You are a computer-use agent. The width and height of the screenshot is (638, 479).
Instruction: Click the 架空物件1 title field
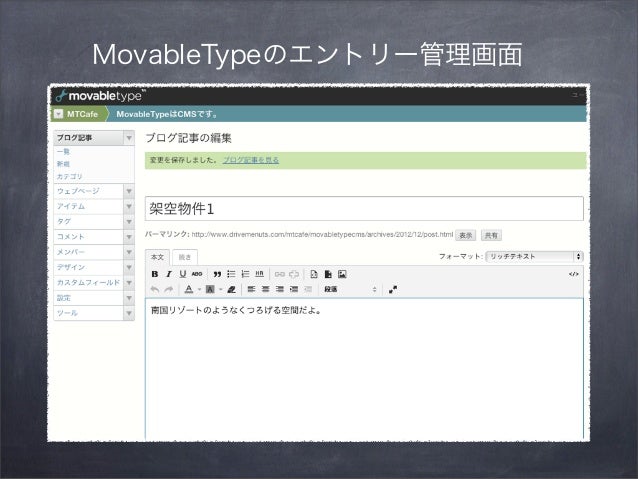364,209
